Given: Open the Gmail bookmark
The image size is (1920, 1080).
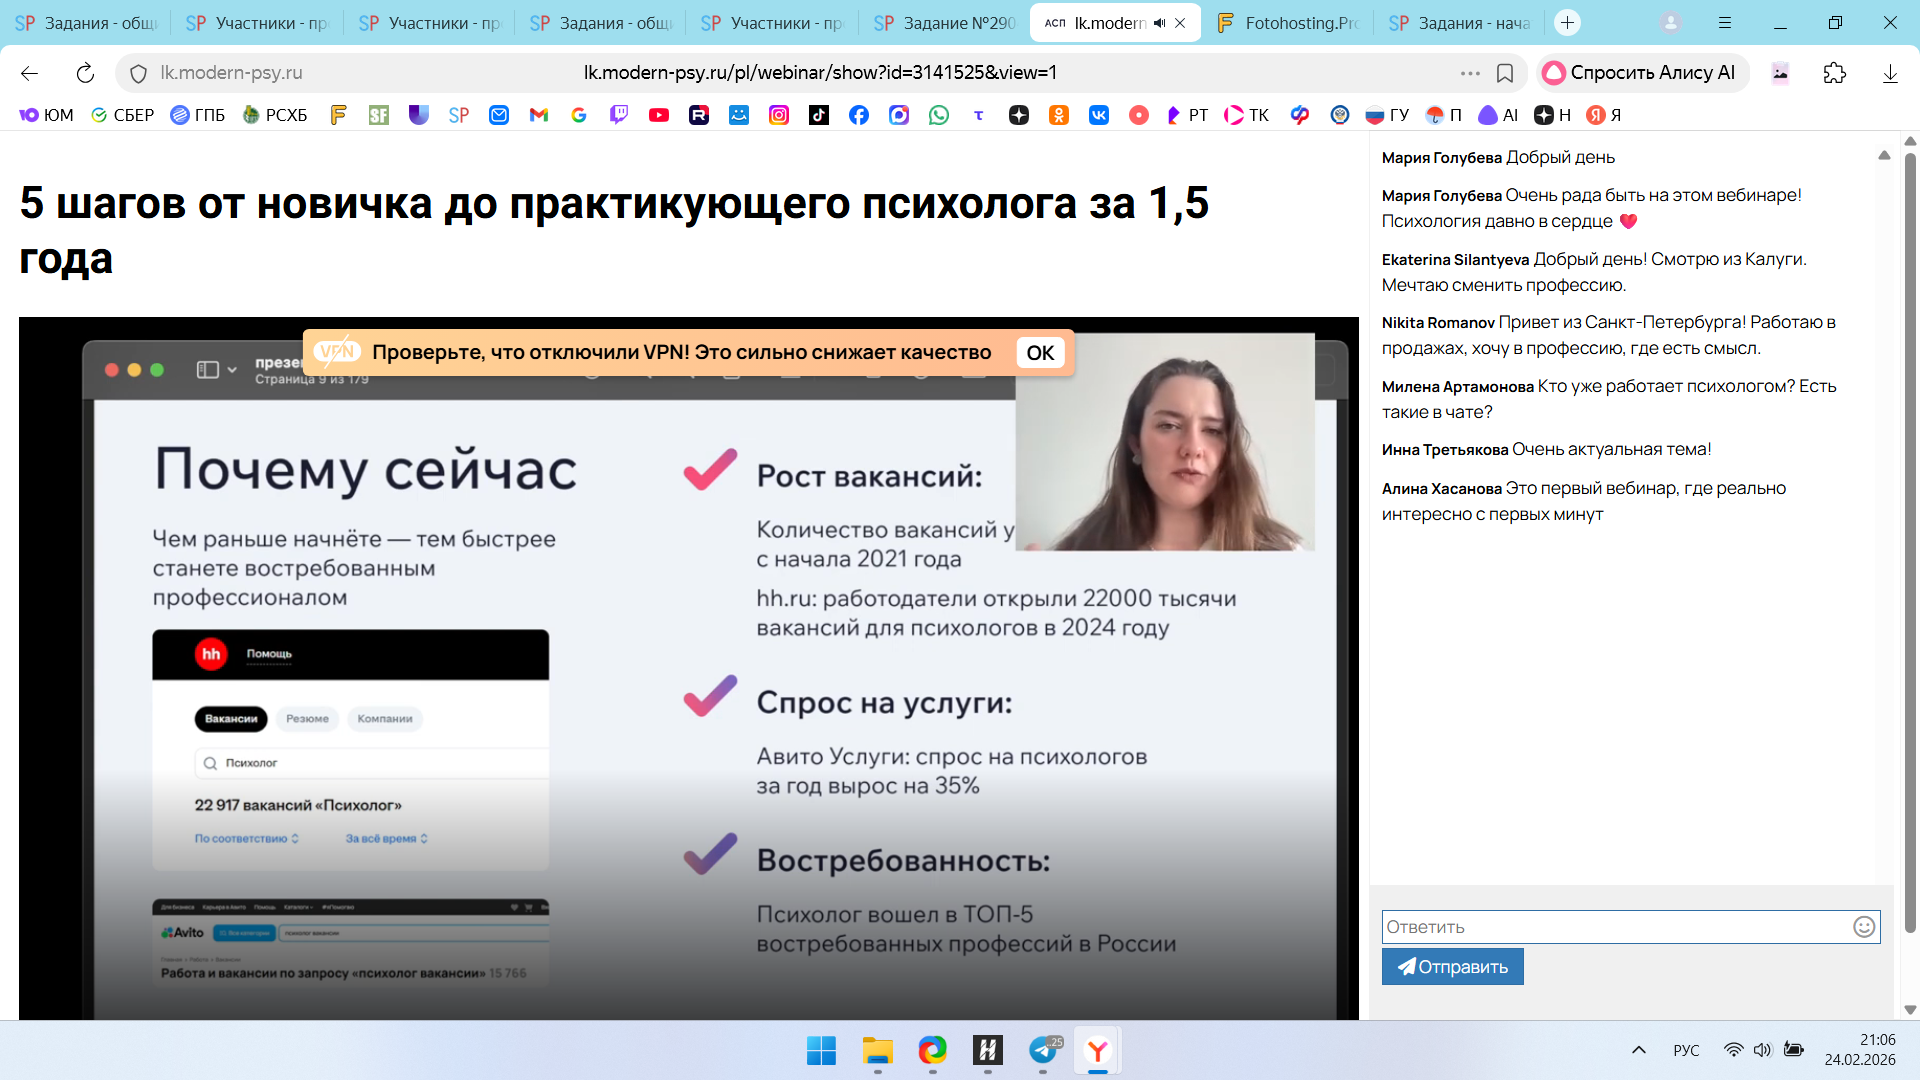Looking at the screenshot, I should point(539,115).
